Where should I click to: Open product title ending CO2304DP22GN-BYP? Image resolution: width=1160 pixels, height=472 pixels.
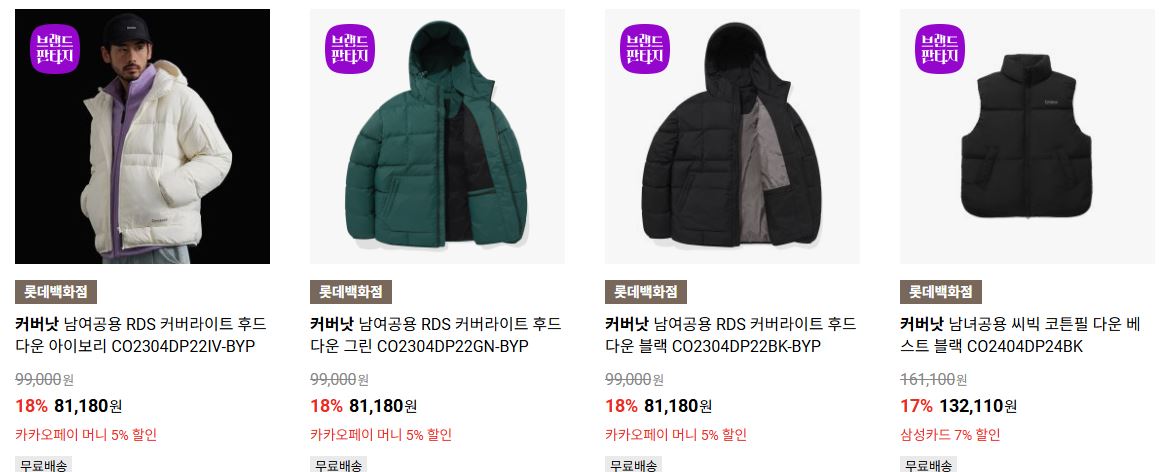point(436,335)
